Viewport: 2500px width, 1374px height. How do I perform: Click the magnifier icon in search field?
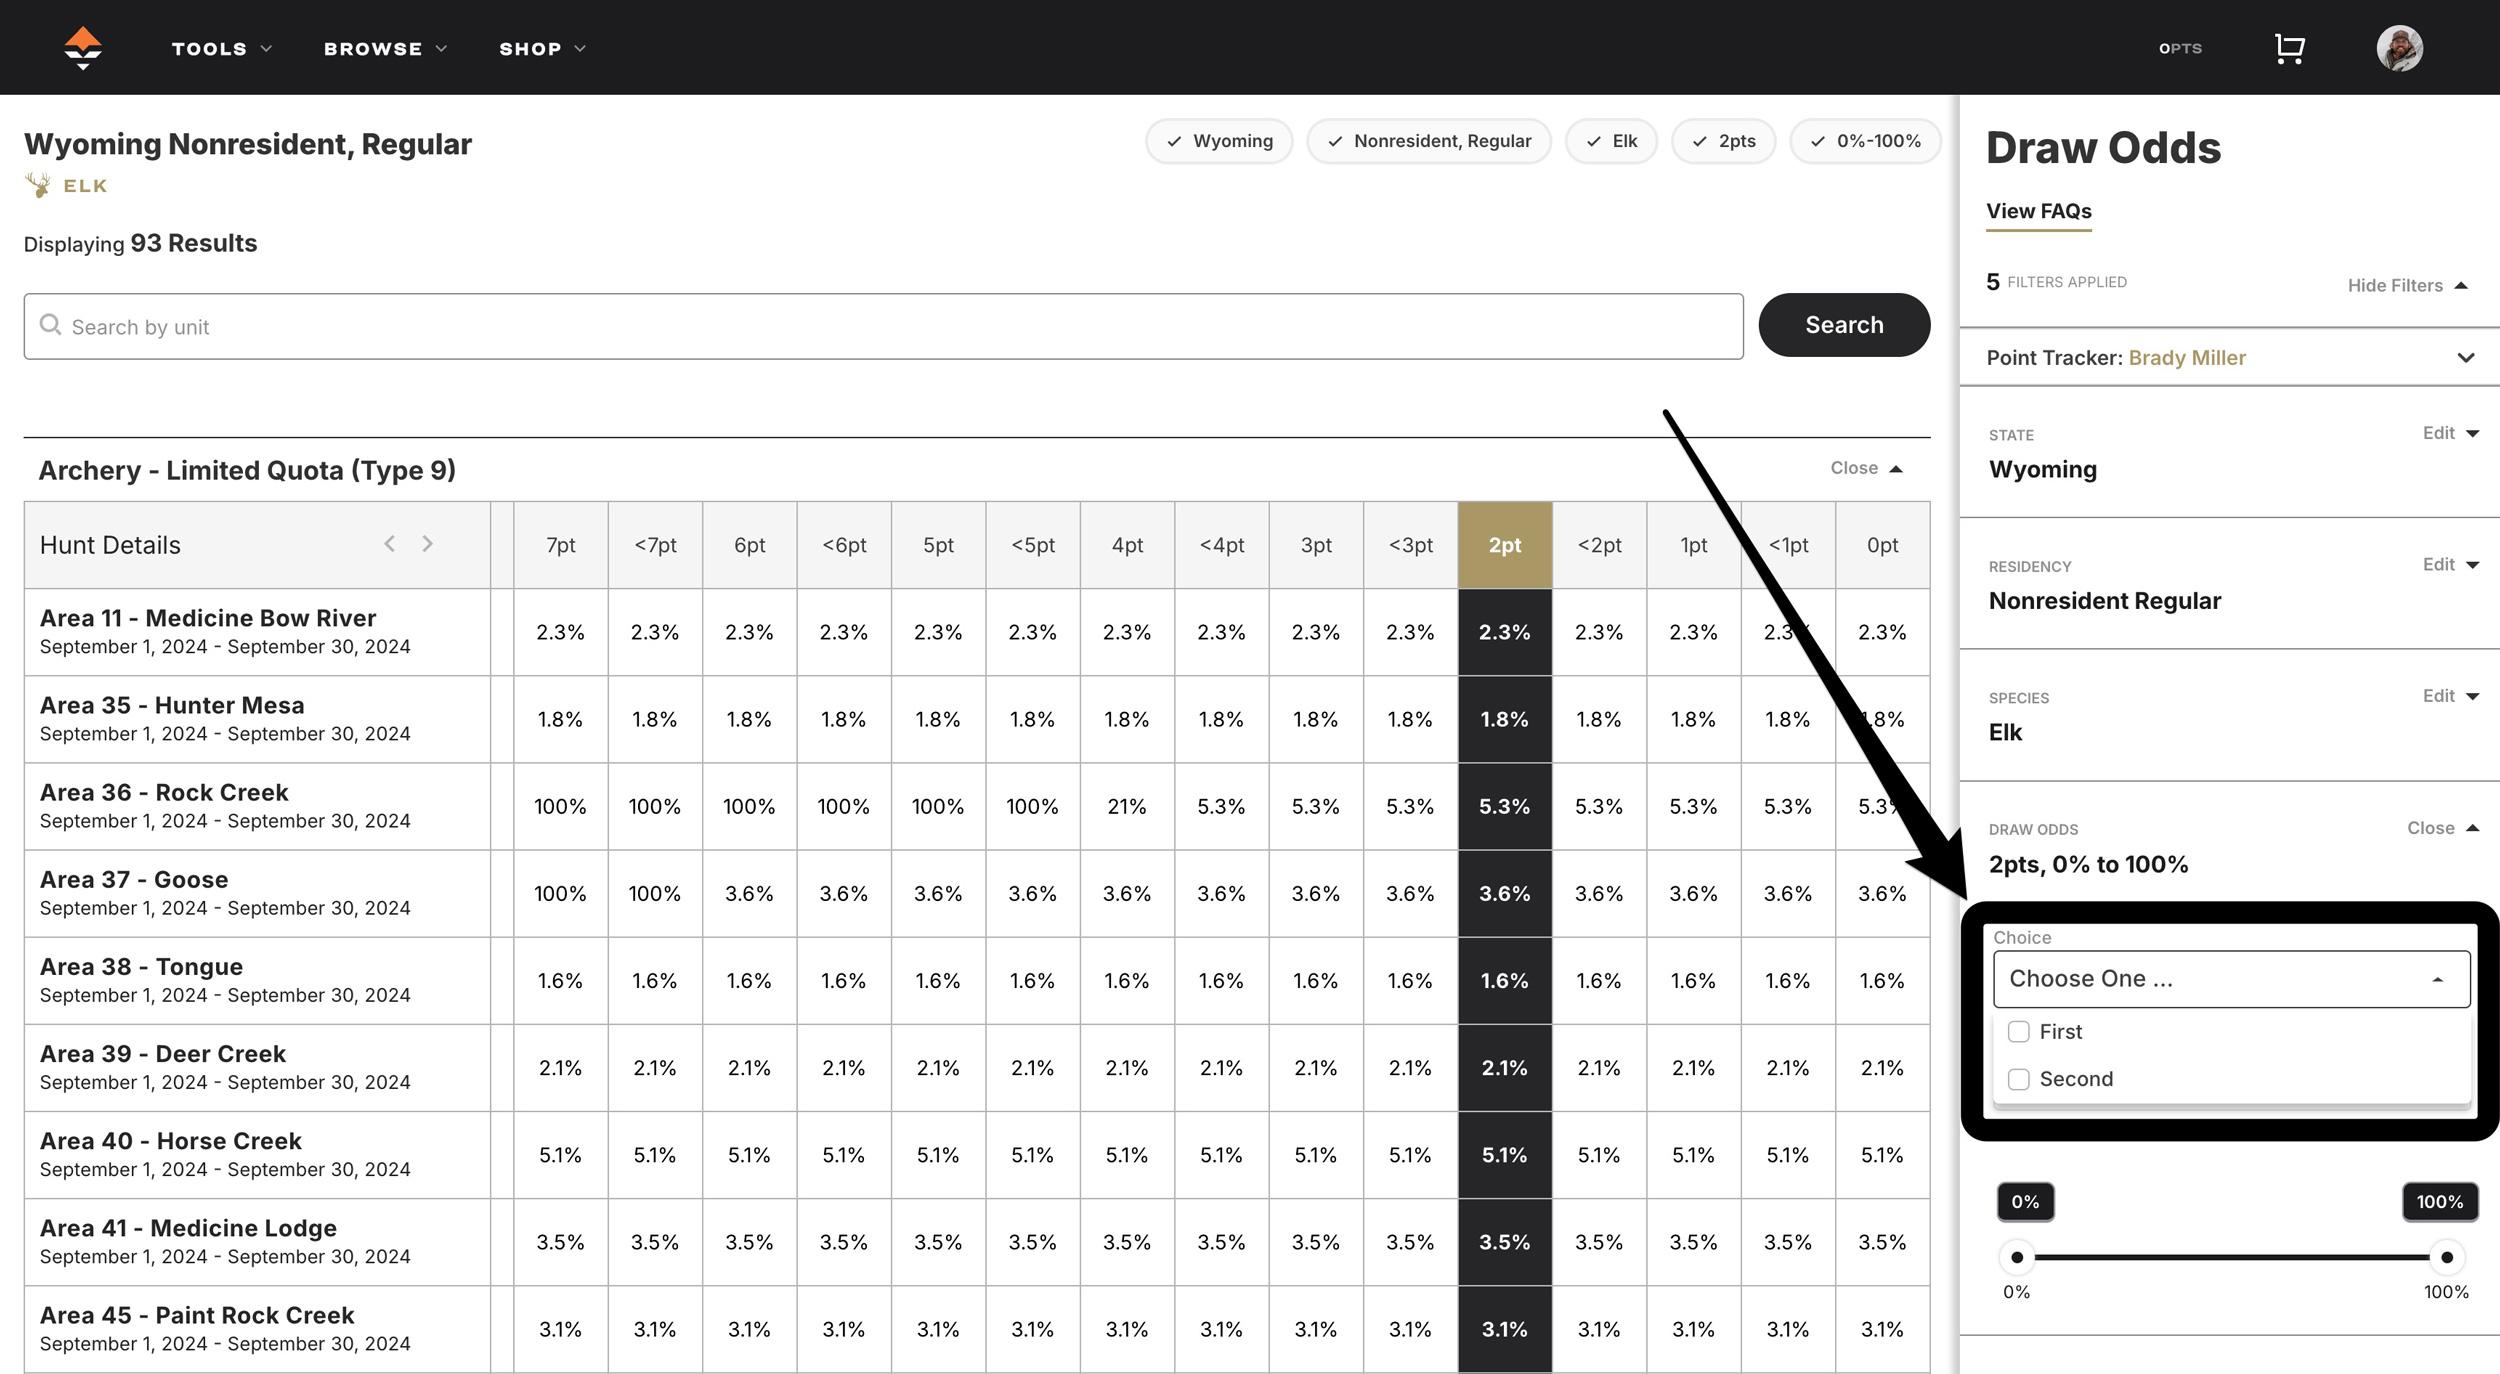50,326
